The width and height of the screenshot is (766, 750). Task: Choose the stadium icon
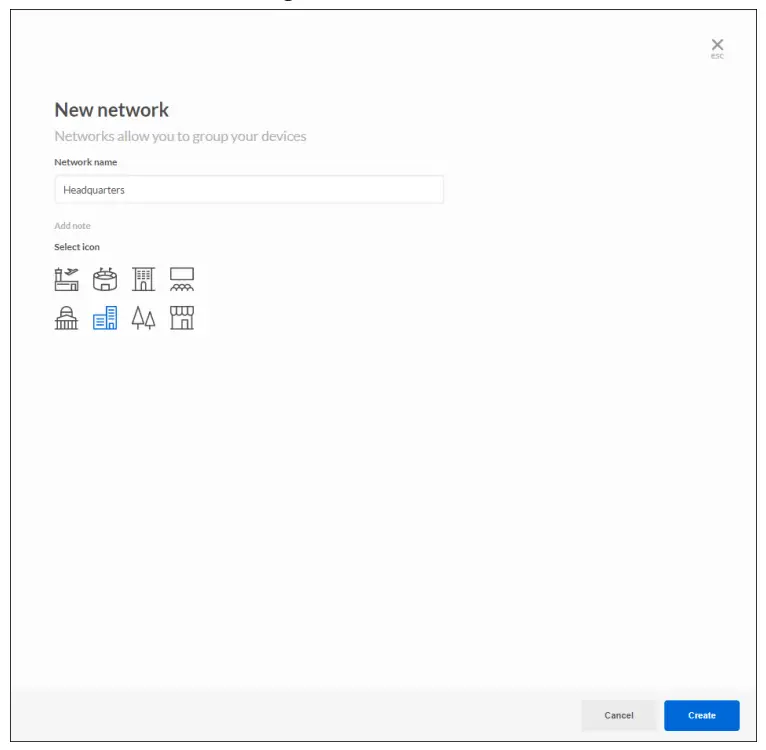click(x=105, y=279)
